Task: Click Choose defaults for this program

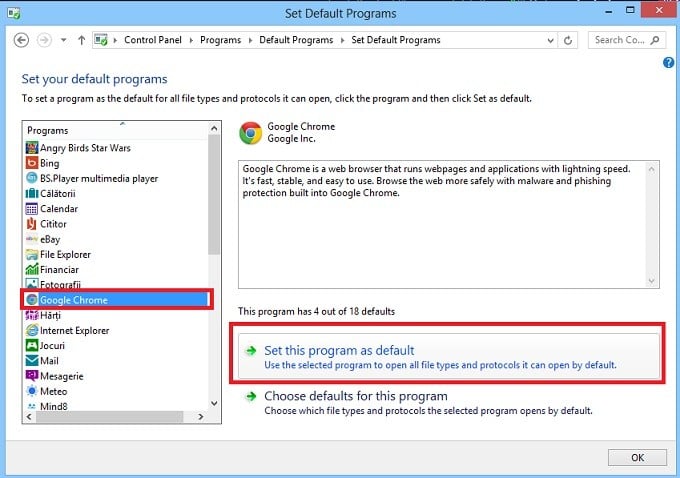Action: 428,403
